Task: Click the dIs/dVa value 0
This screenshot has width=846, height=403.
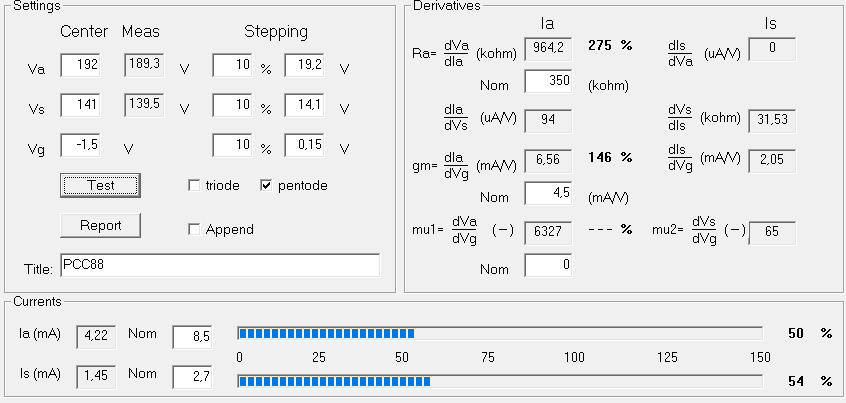Action: tap(772, 49)
